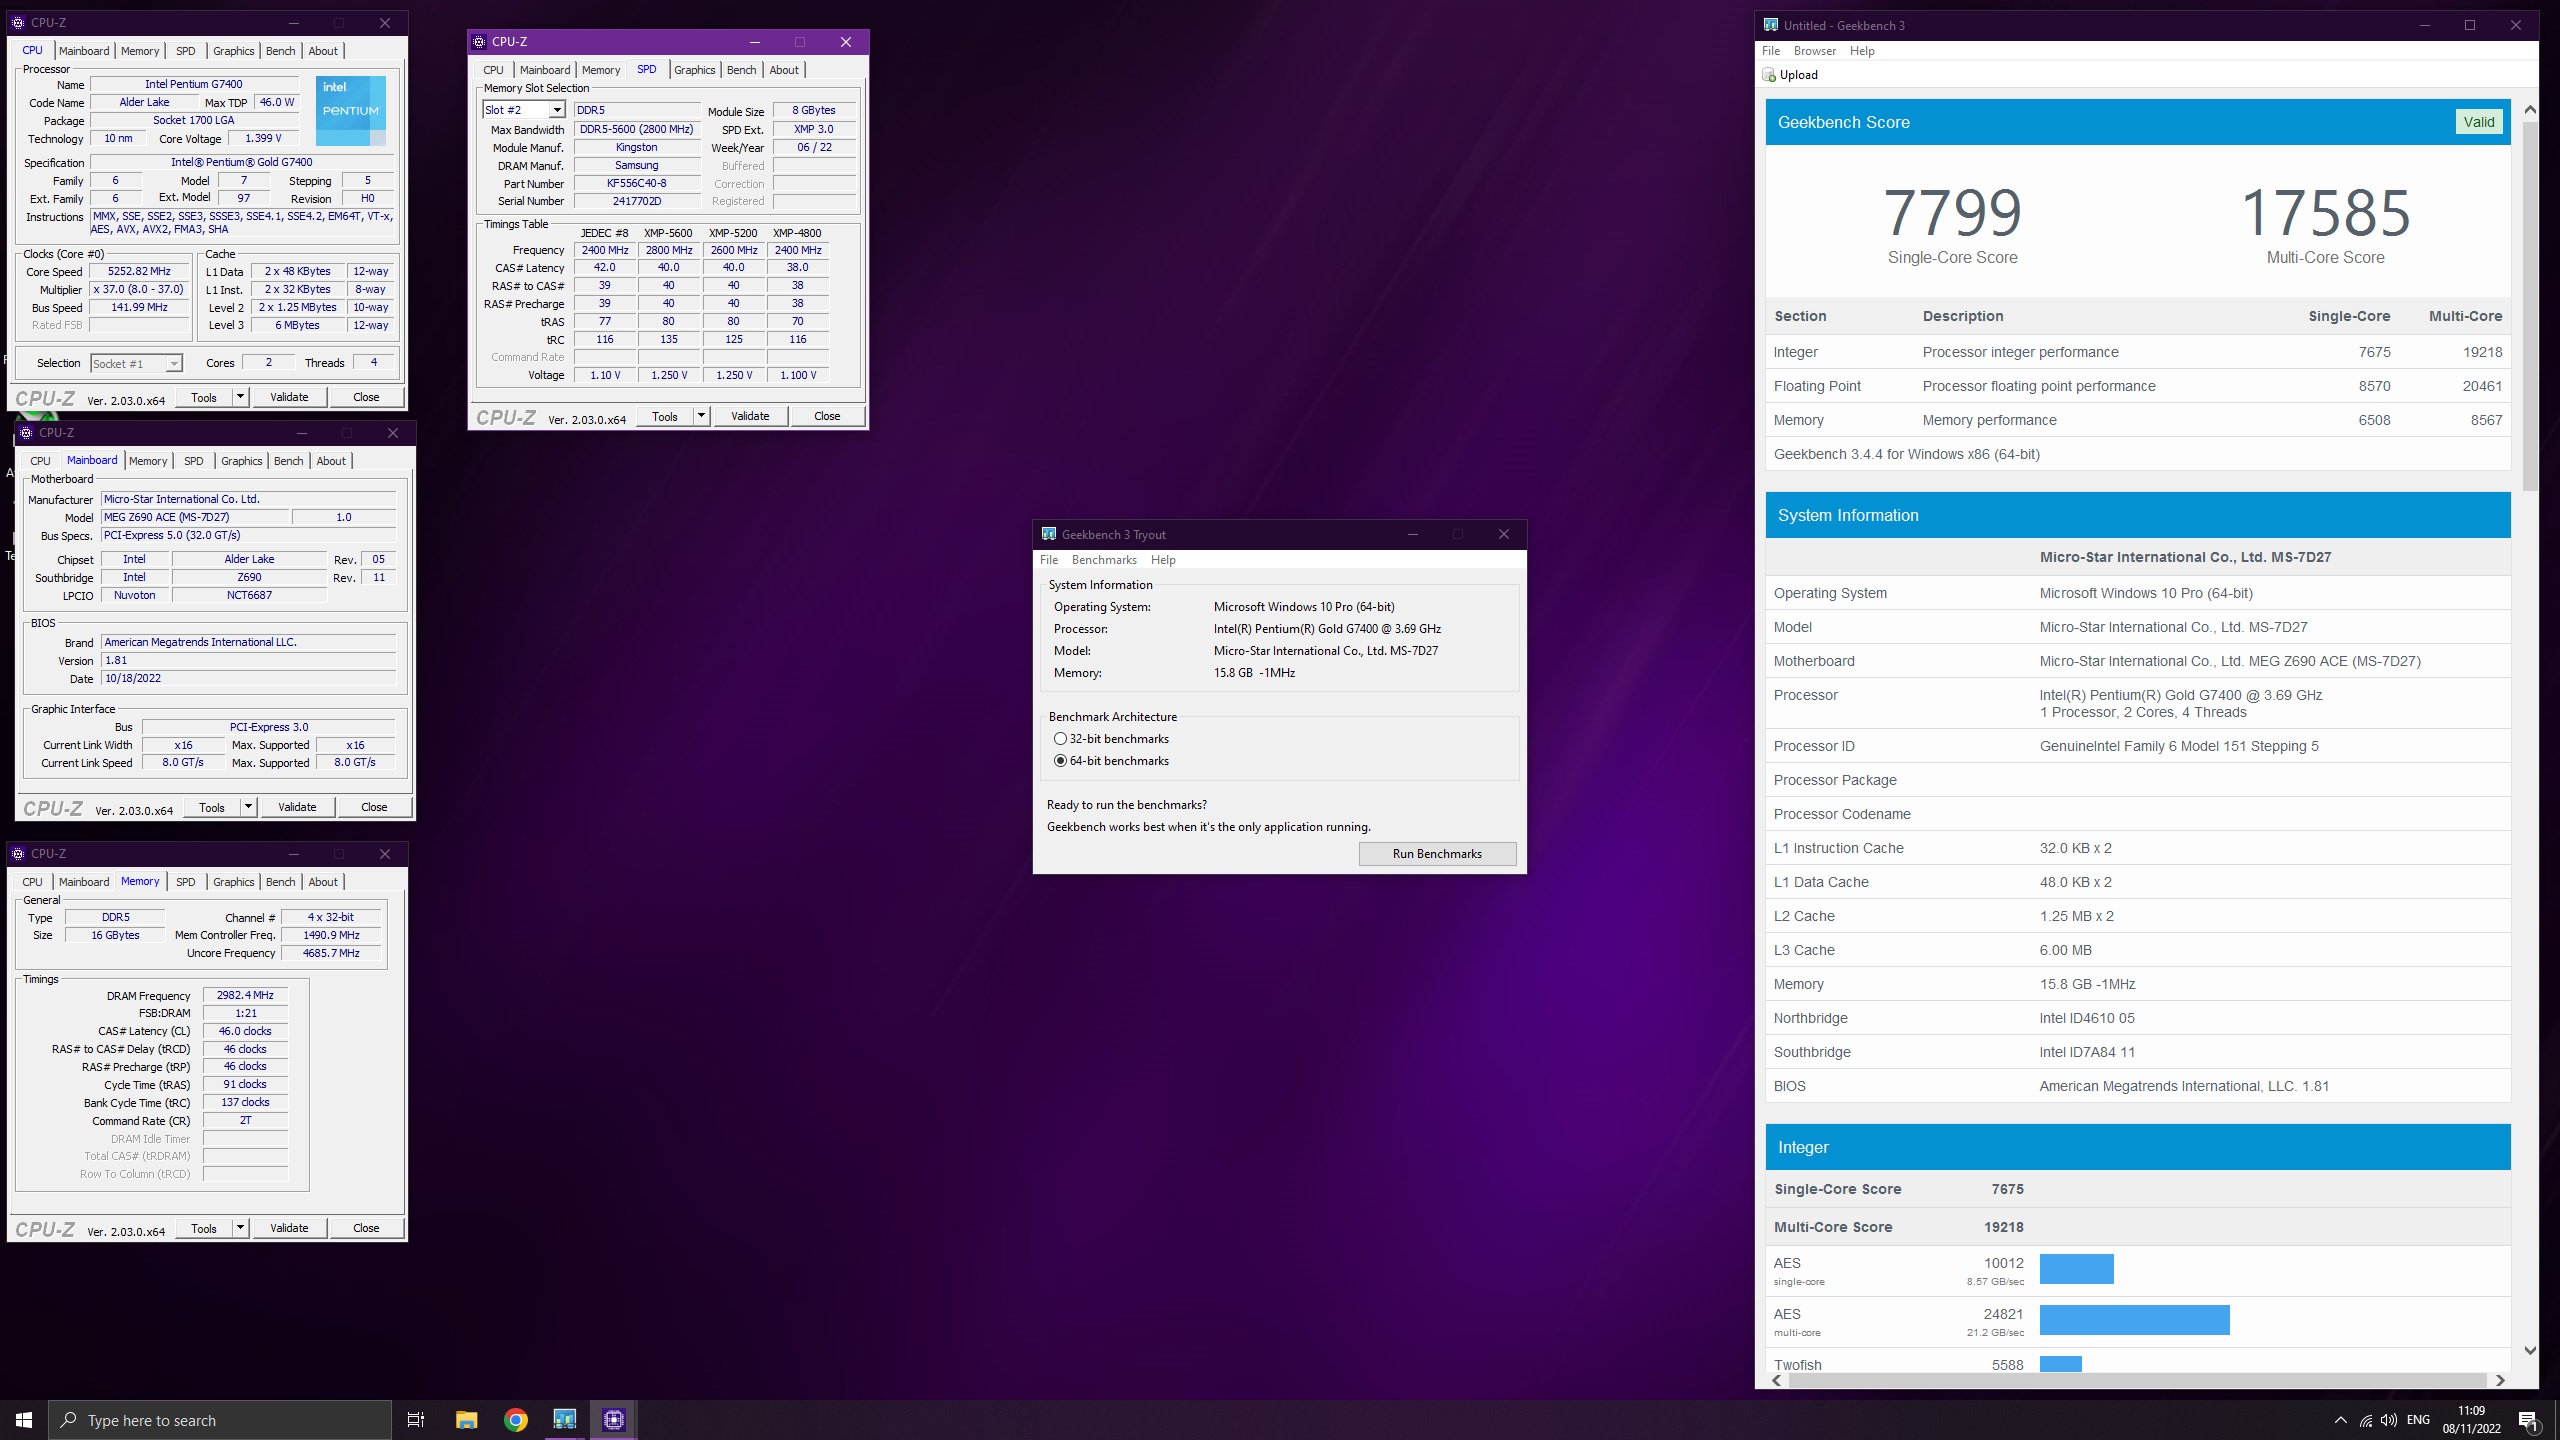Viewport: 2560px width, 1440px height.
Task: Open the Slot #2 memory slot dropdown
Action: pos(557,110)
